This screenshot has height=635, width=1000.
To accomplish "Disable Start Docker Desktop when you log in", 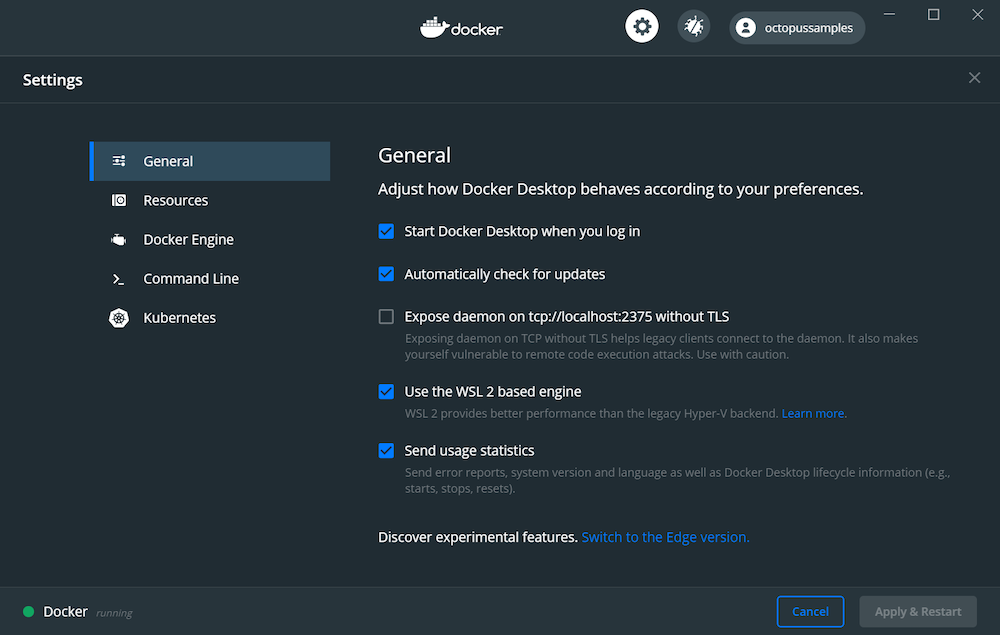I will click(x=386, y=231).
